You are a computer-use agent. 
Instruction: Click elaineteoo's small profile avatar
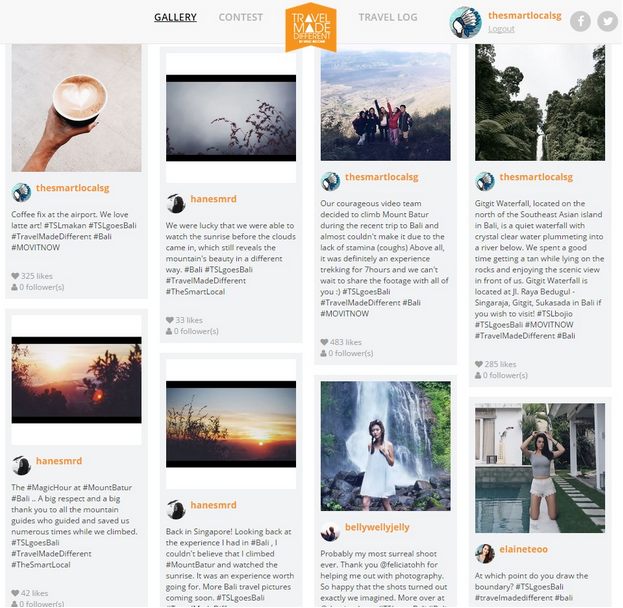[485, 554]
